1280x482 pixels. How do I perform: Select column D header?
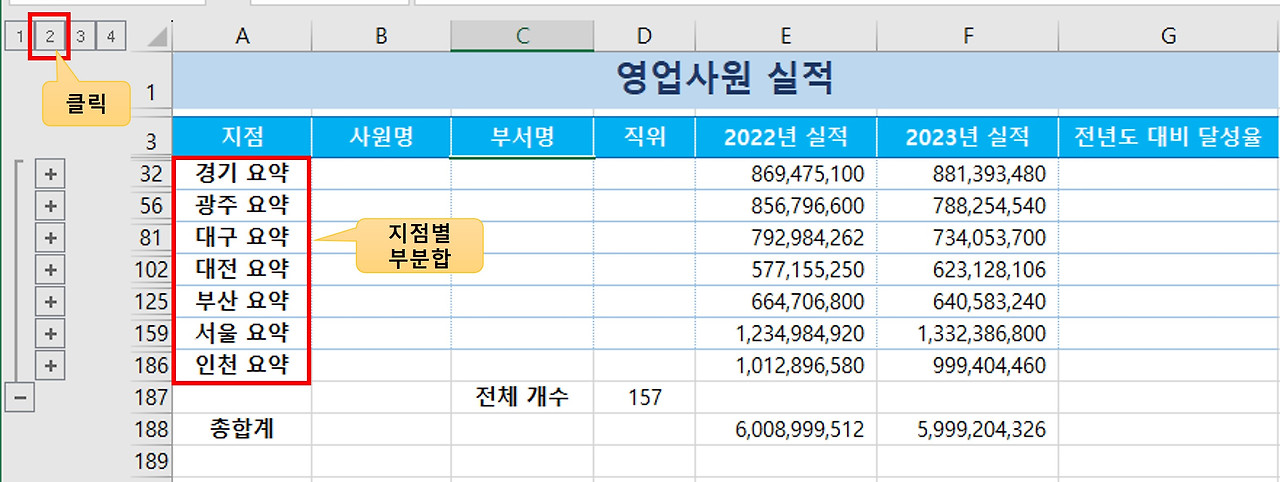(x=644, y=37)
